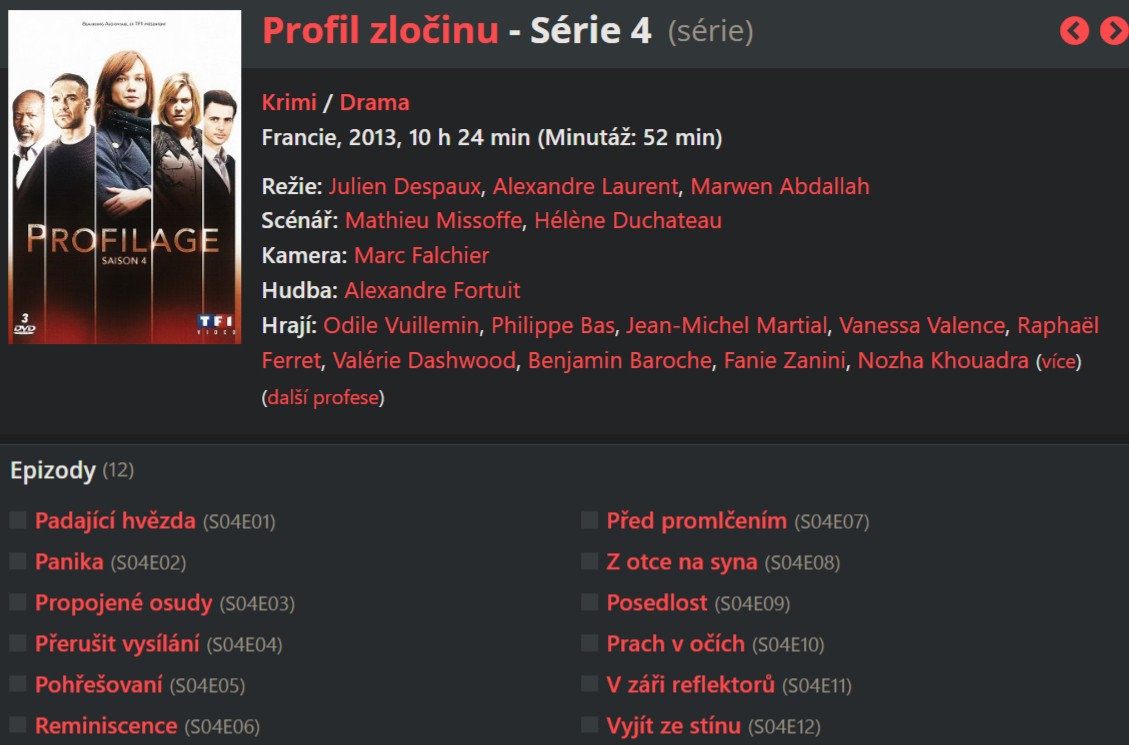Open the Profil zločinu series title link
This screenshot has height=745, width=1129.
[380, 31]
